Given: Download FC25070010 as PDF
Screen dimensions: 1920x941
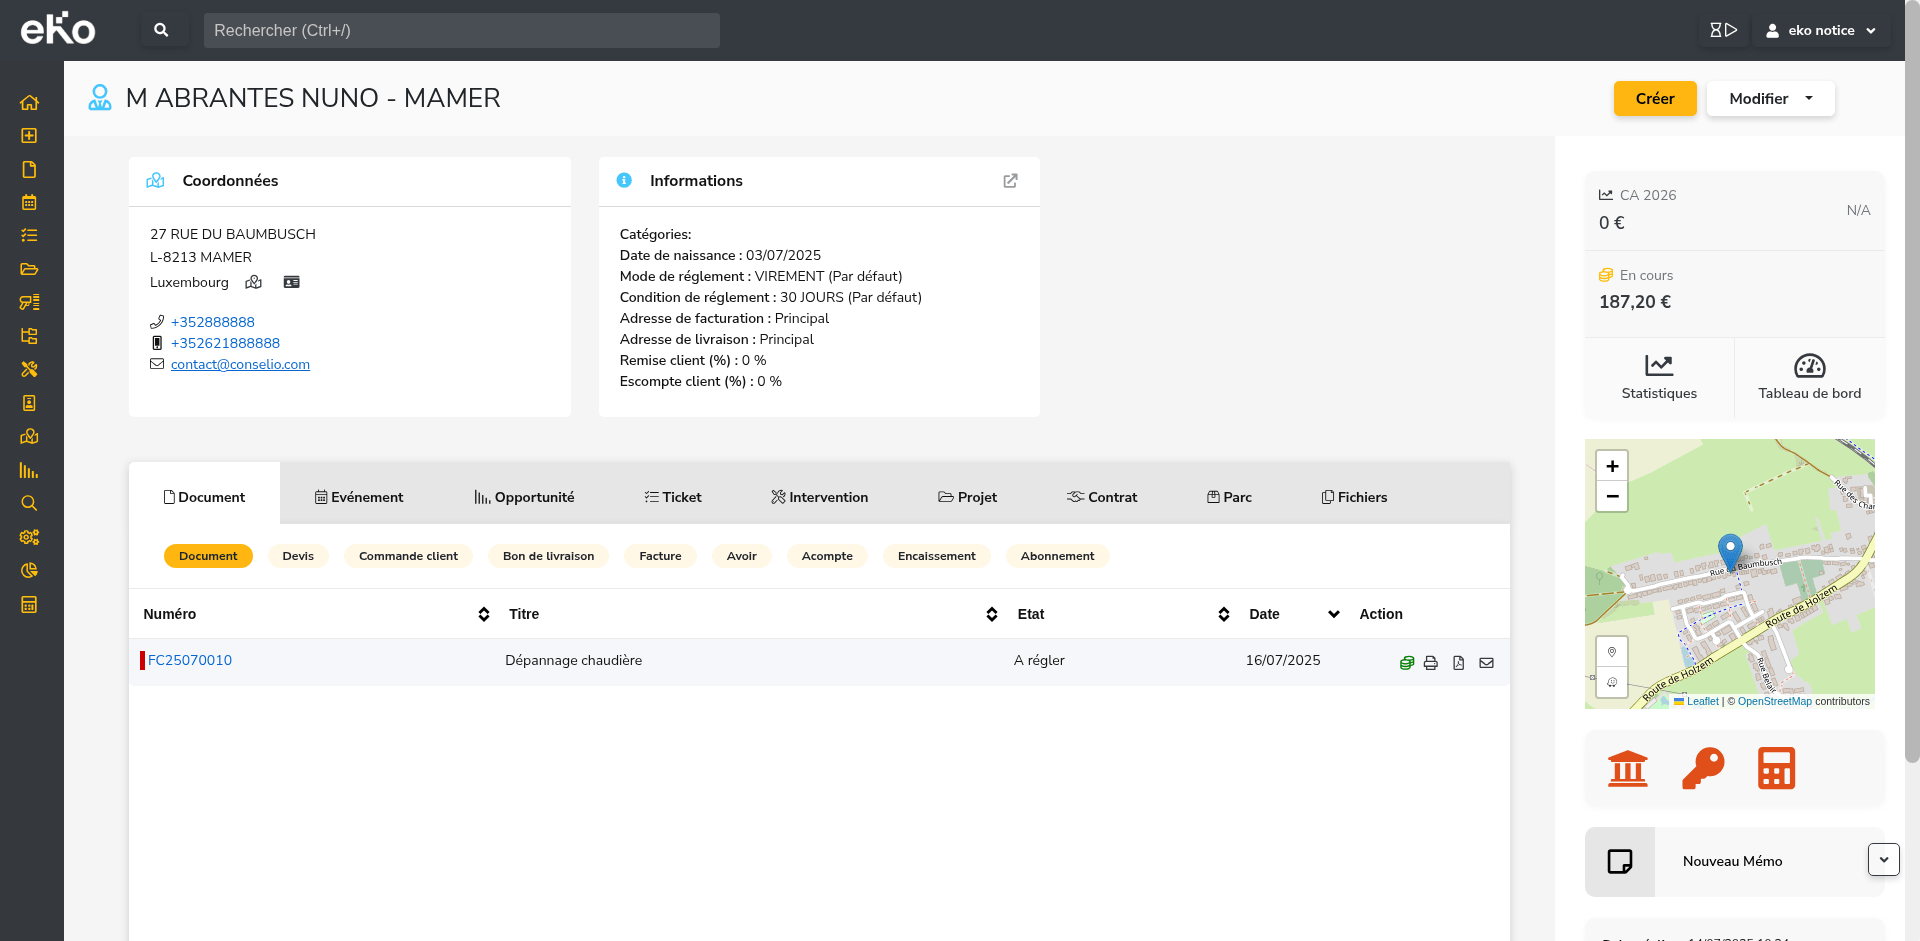Looking at the screenshot, I should tap(1459, 662).
